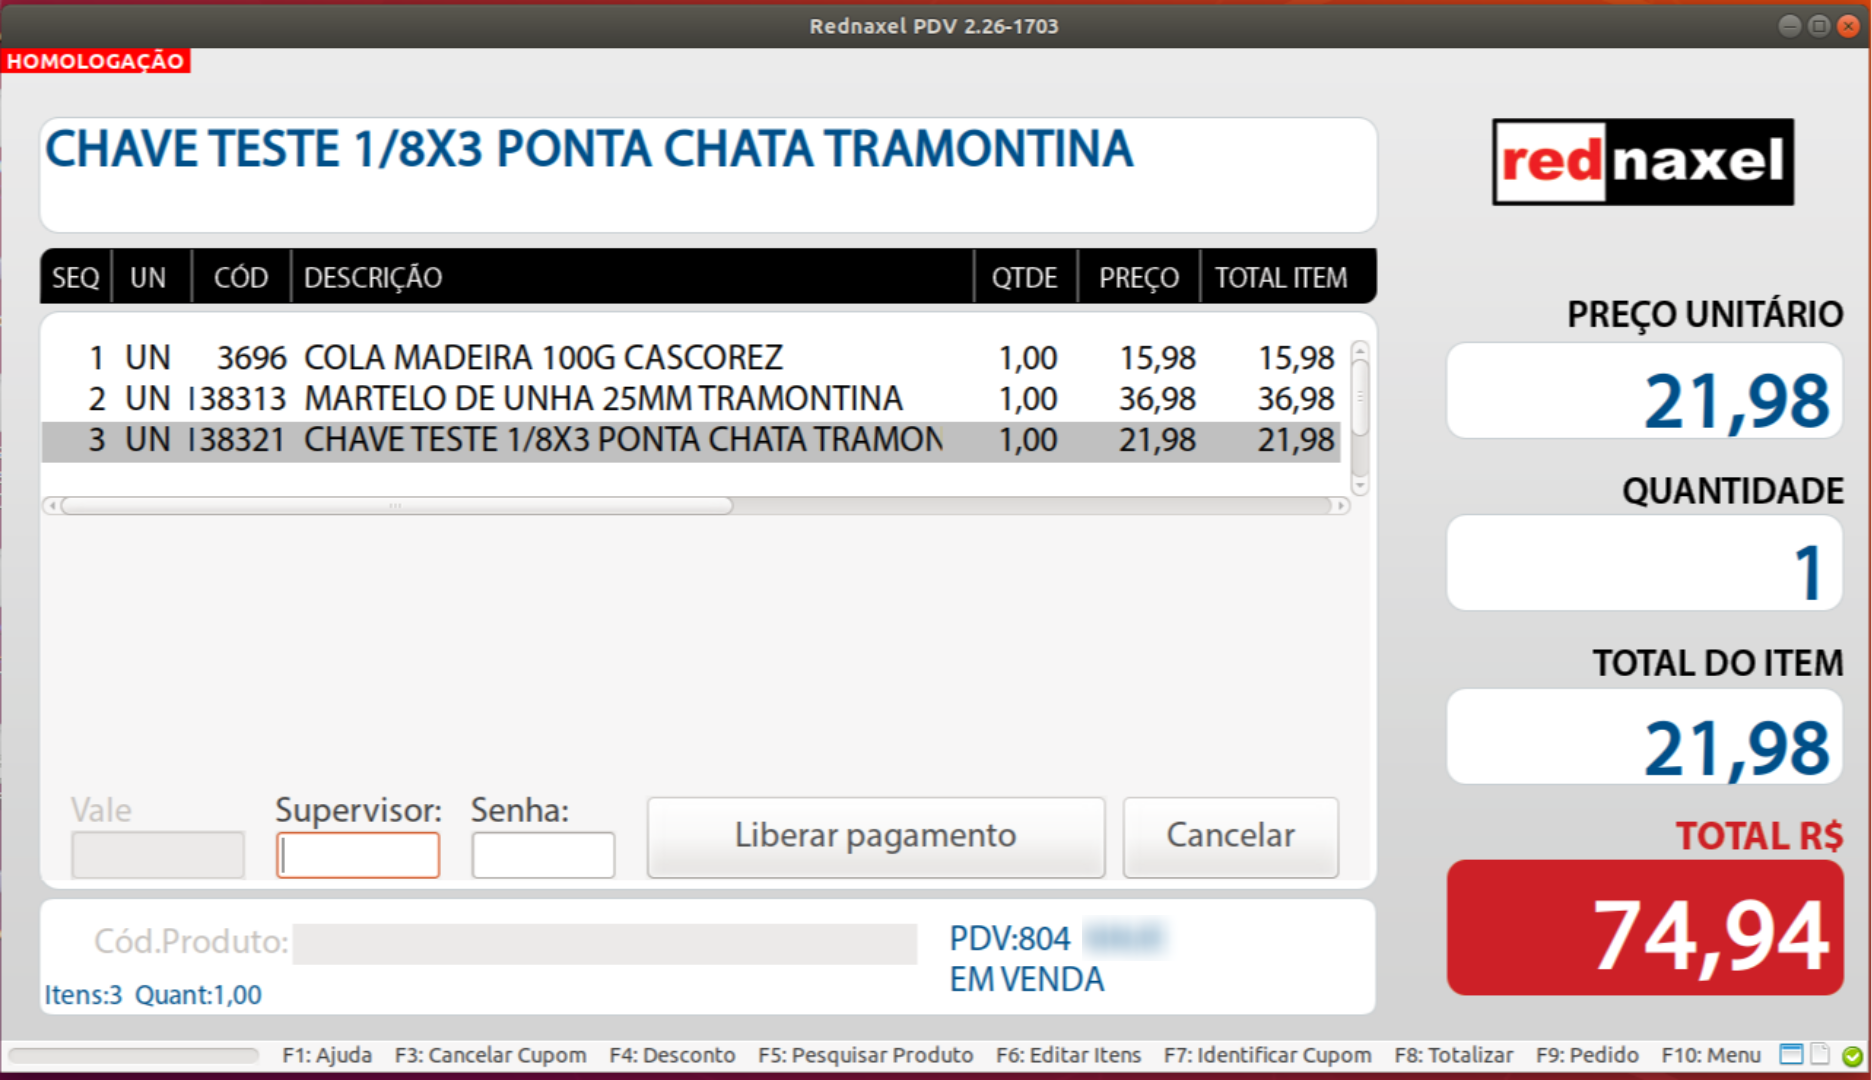The height and width of the screenshot is (1080, 1872).
Task: Select F6 Editar Itens
Action: coord(1068,1055)
